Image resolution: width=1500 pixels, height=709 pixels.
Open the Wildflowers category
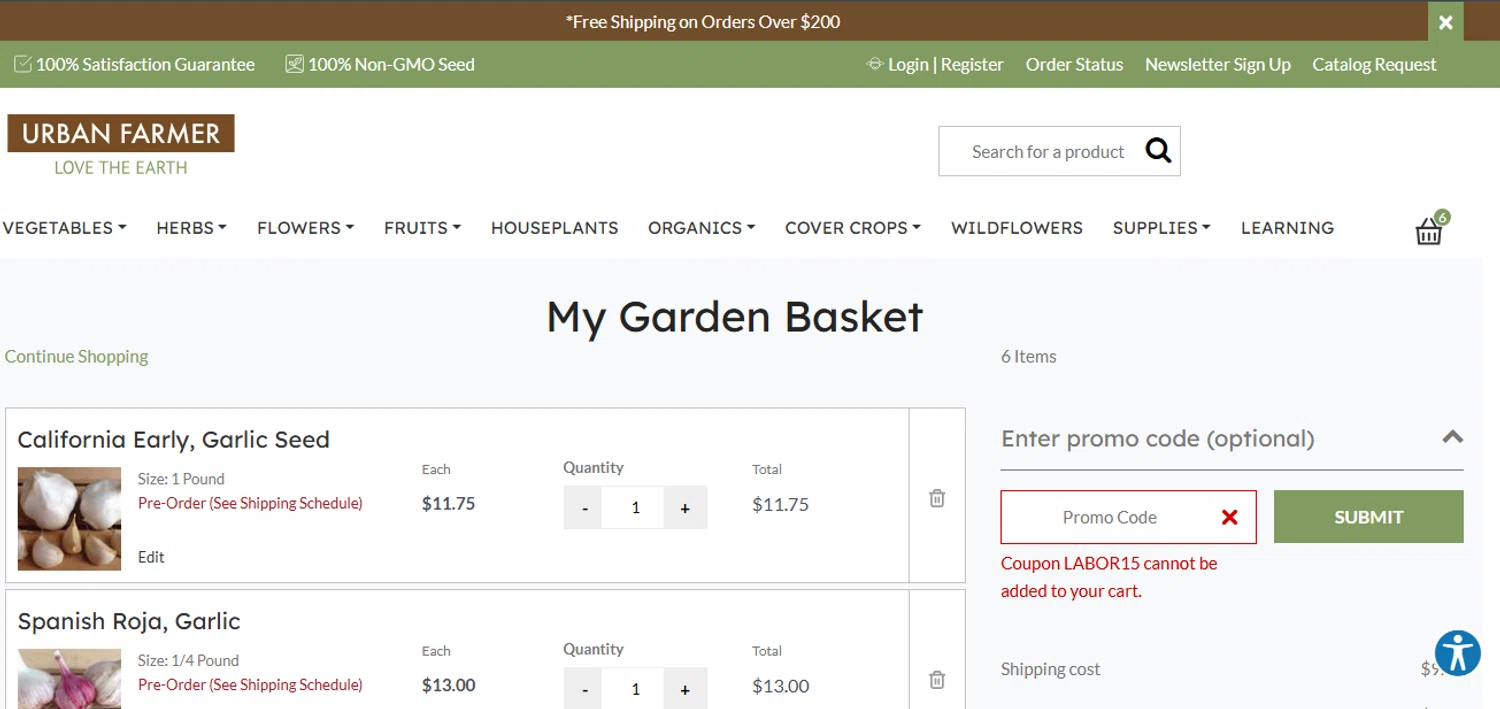click(1016, 228)
